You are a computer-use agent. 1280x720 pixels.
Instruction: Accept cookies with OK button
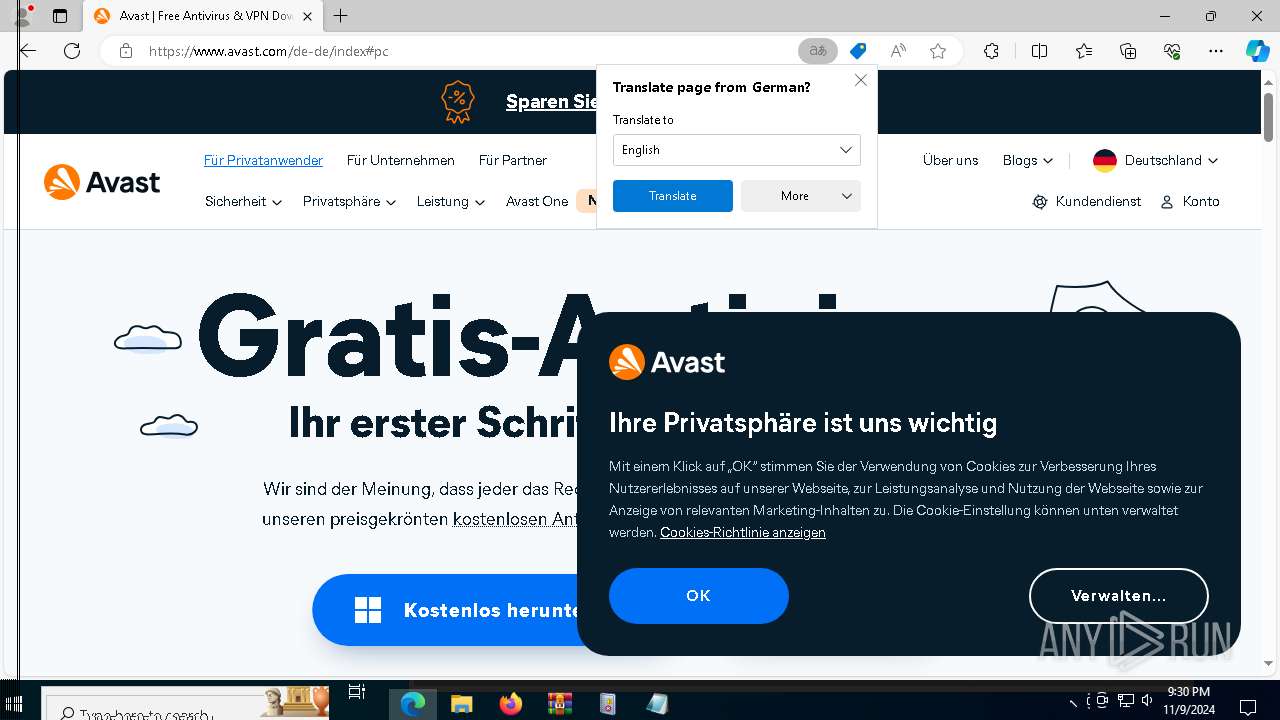699,596
